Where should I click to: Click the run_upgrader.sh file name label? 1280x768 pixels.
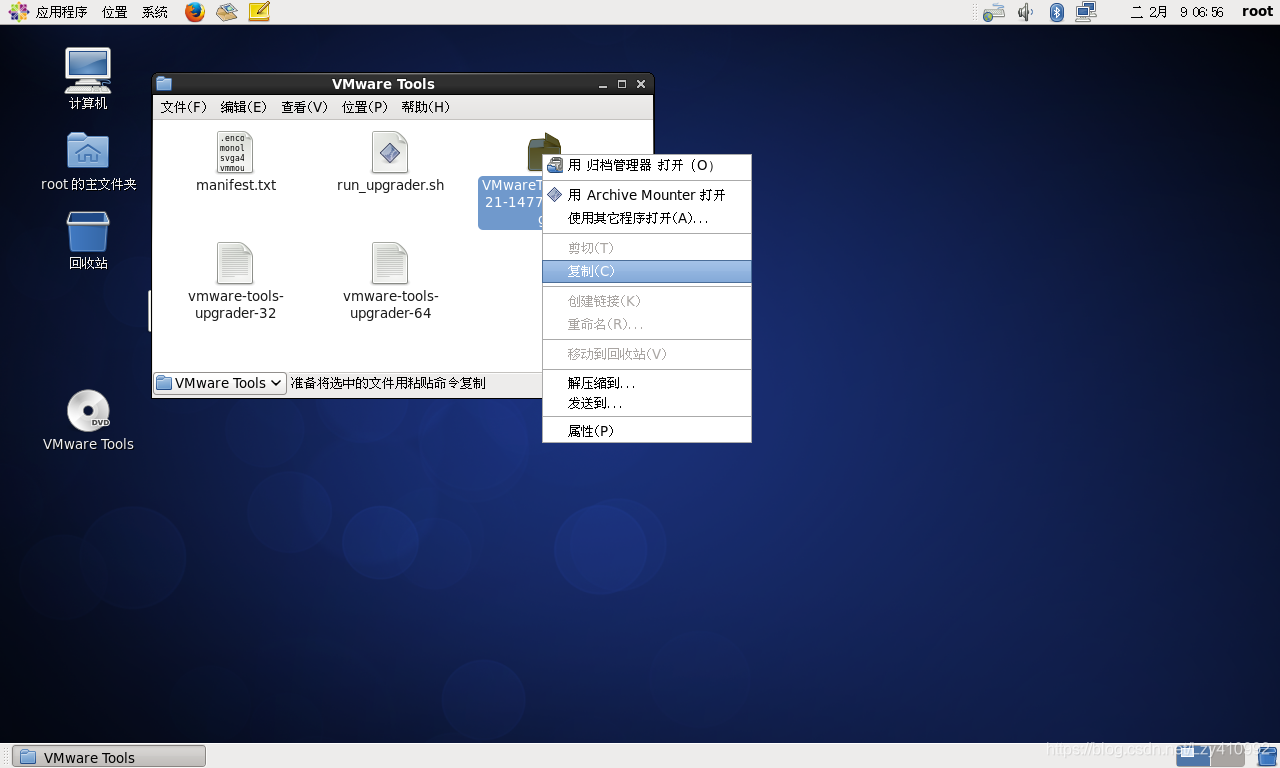pos(390,185)
